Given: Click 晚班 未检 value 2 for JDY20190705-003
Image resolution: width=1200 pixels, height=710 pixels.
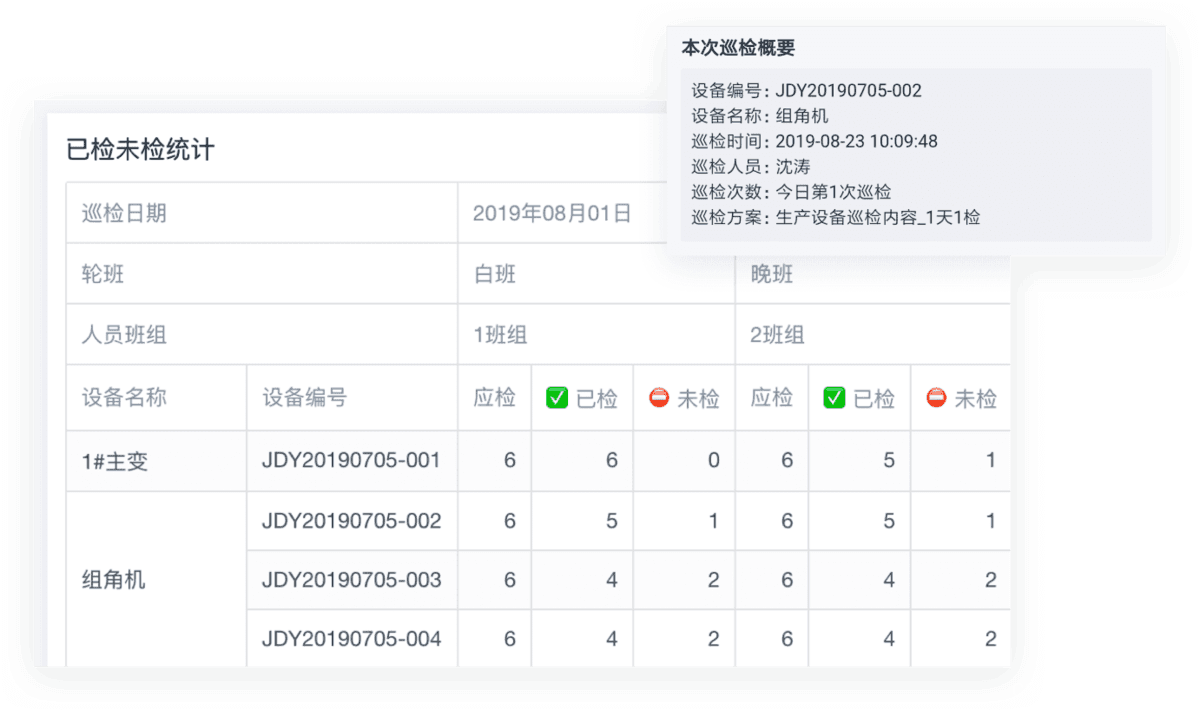Looking at the screenshot, I should [990, 580].
